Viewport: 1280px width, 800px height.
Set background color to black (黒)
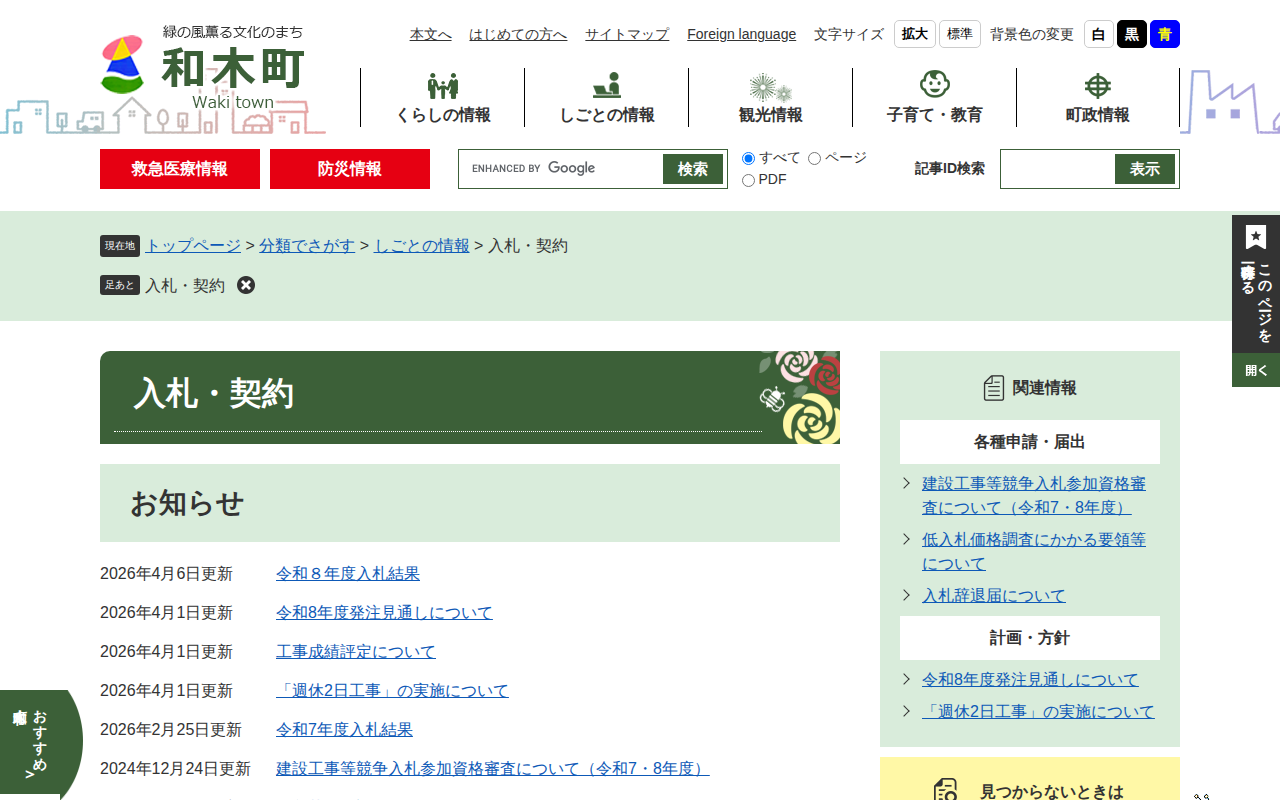coord(1132,34)
